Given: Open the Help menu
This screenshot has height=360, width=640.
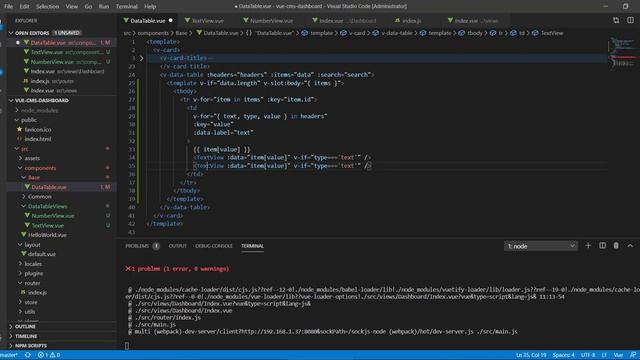Looking at the screenshot, I should [x=150, y=7].
